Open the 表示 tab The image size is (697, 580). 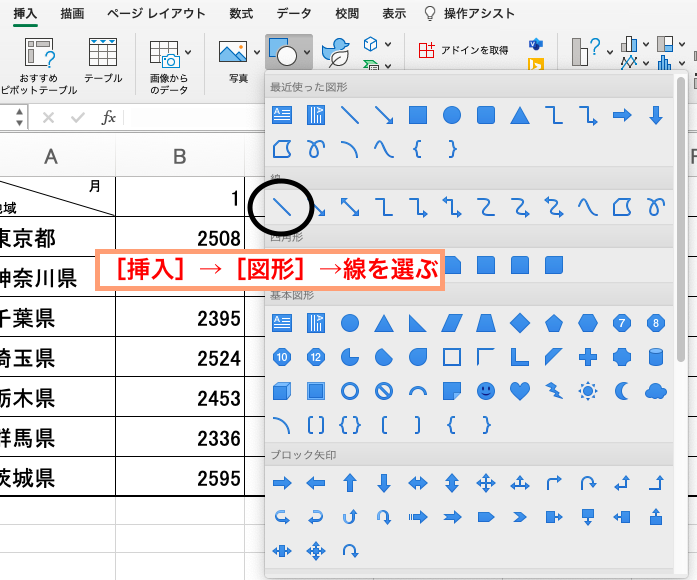coord(394,13)
